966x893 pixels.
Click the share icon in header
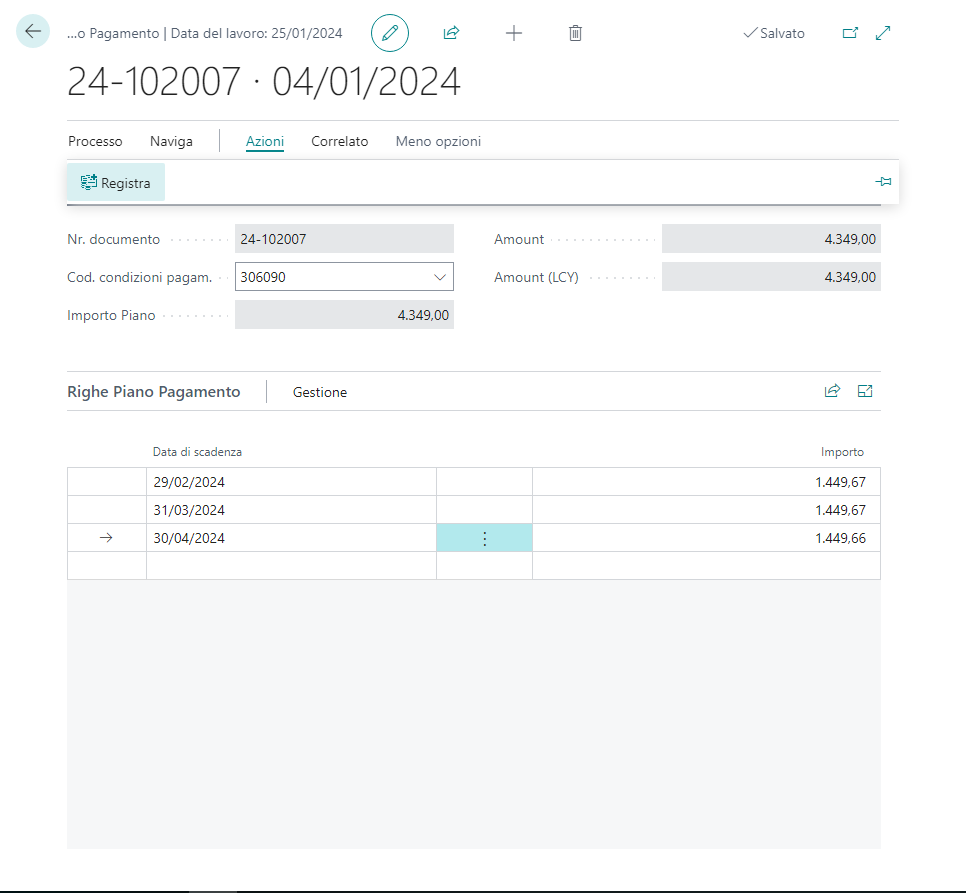pos(451,33)
